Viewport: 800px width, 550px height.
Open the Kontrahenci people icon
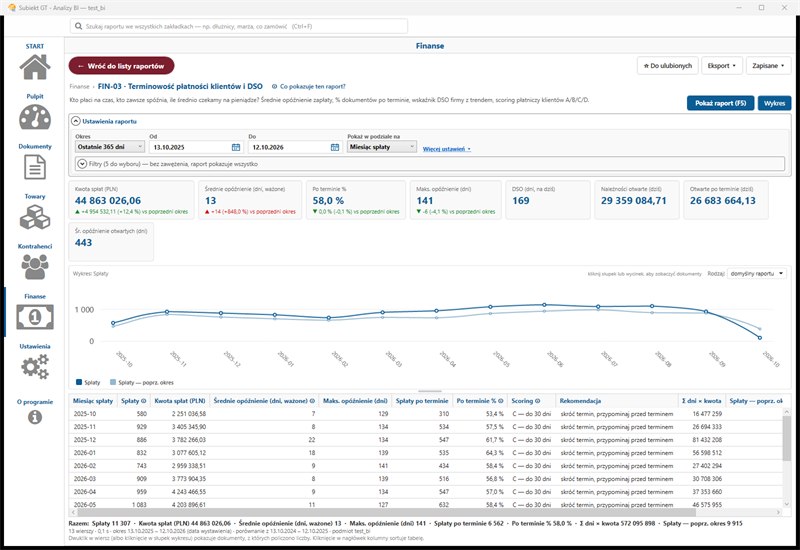coord(35,267)
